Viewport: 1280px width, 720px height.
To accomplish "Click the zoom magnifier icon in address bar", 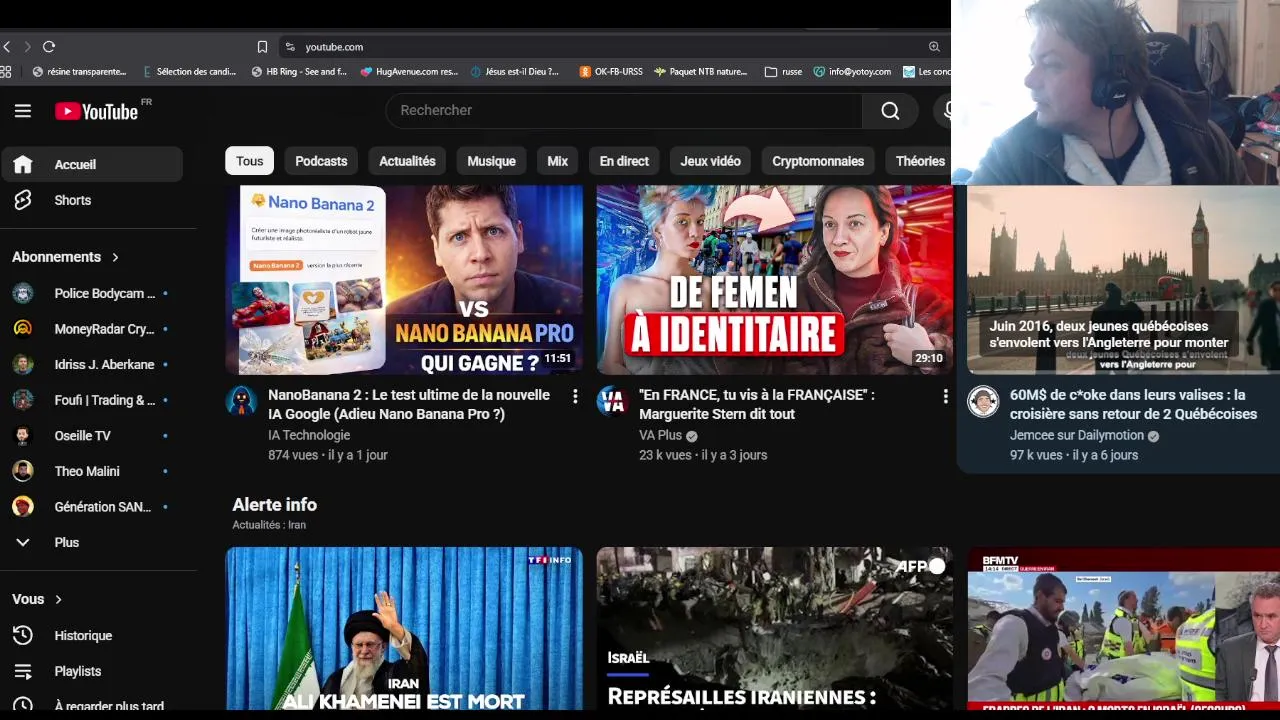I will [934, 47].
